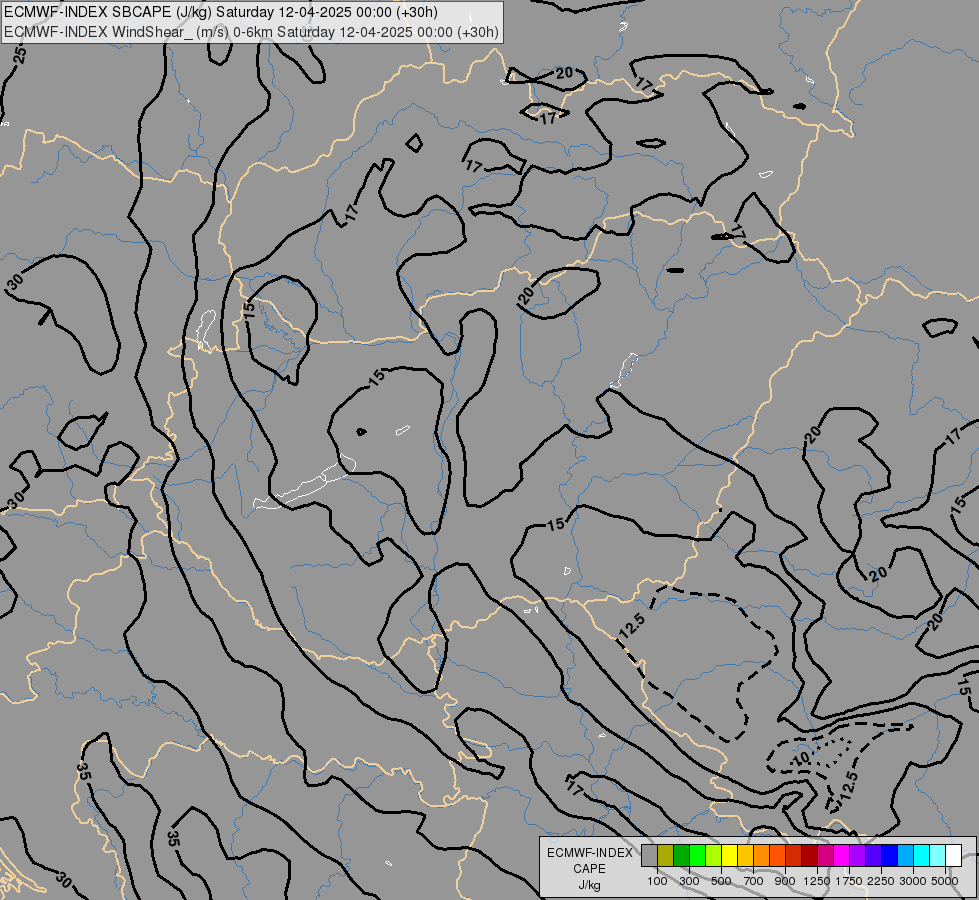Screen dimensions: 979x900
Task: Click the gray swatch in the CAPE legend
Action: 649,855
